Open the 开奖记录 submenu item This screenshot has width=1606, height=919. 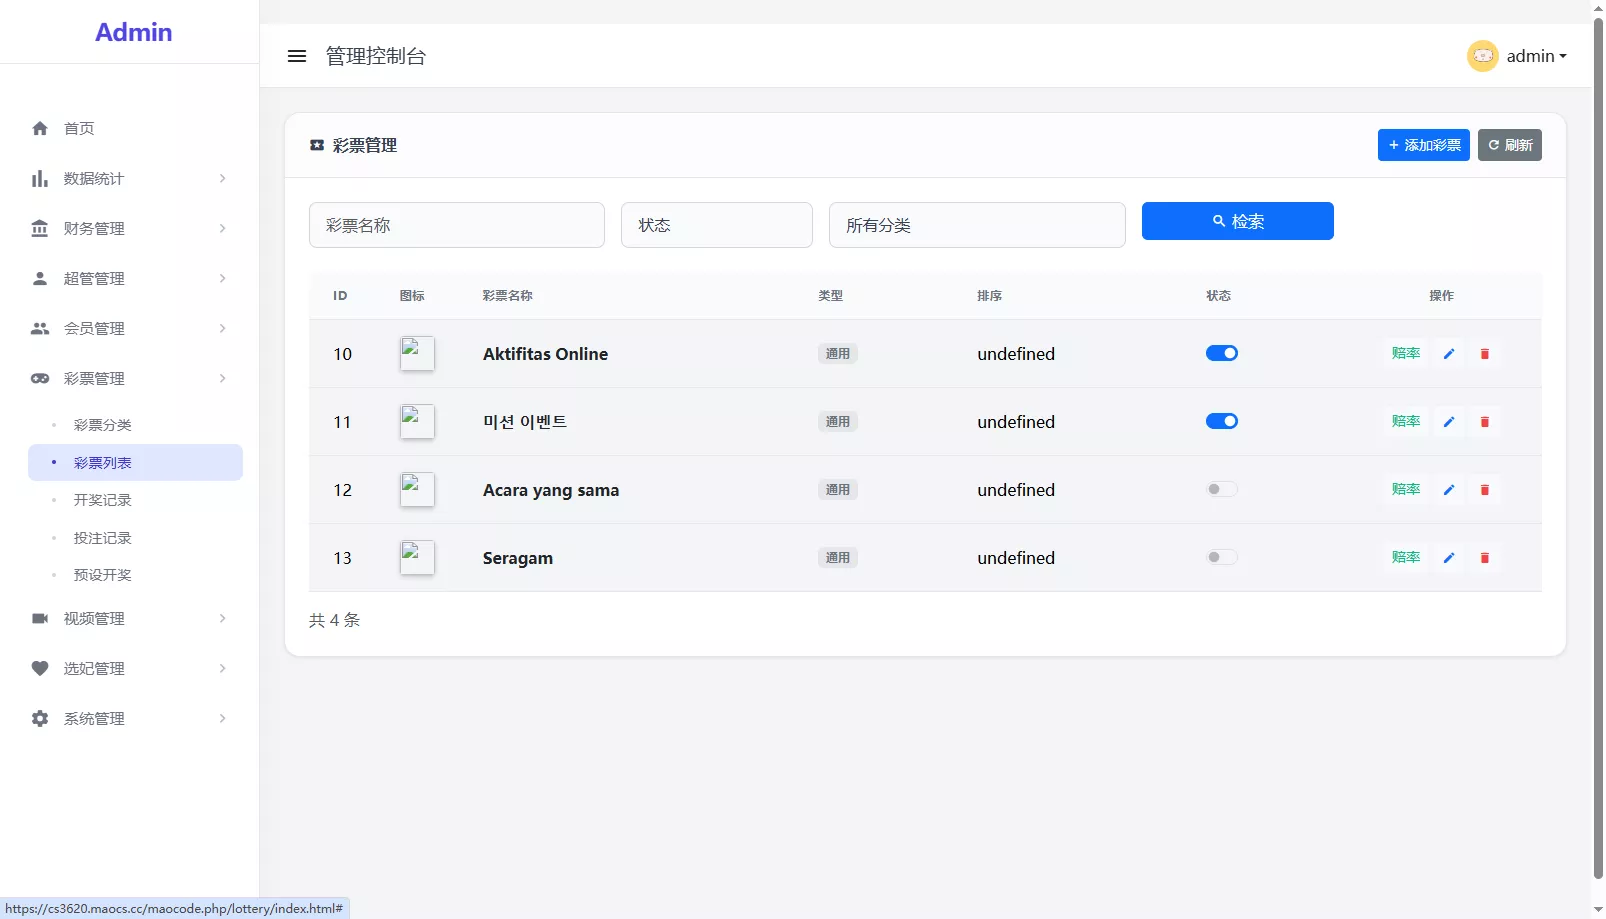(102, 500)
